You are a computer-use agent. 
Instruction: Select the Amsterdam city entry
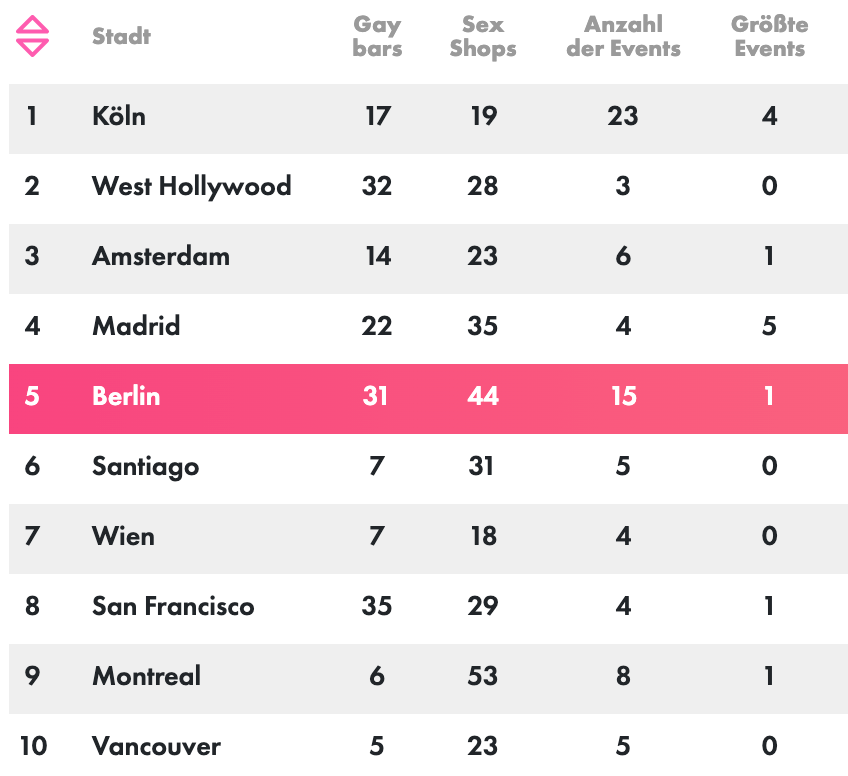tap(161, 256)
